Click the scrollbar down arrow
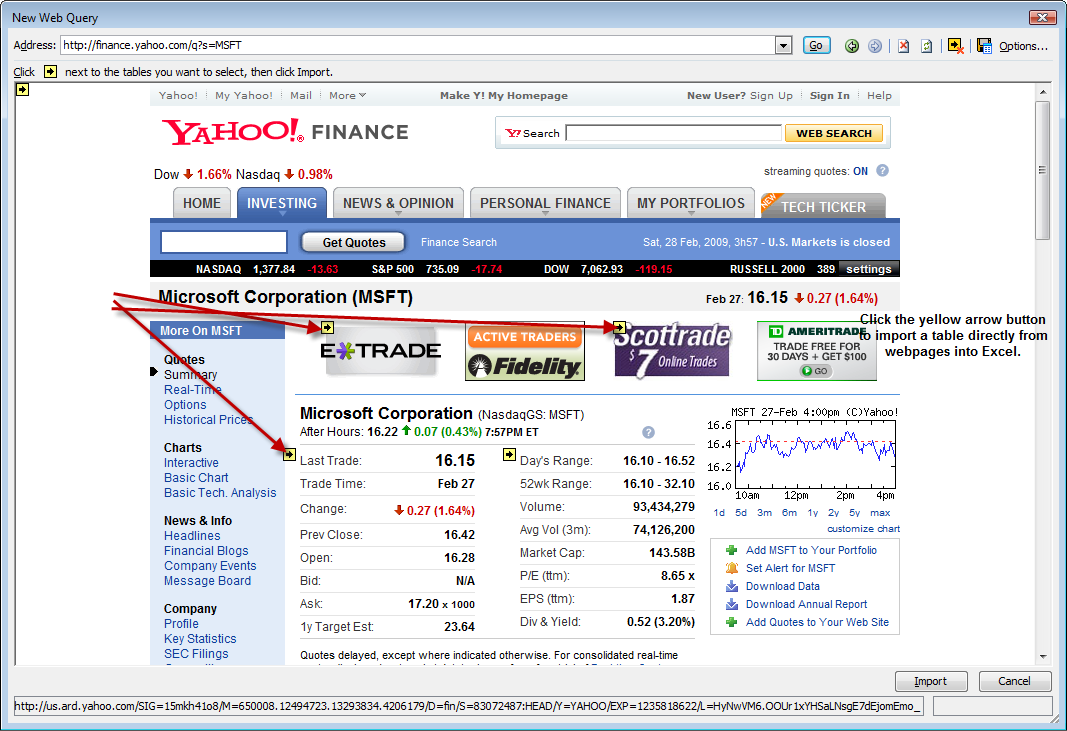Viewport: 1067px width, 731px height. [1043, 657]
